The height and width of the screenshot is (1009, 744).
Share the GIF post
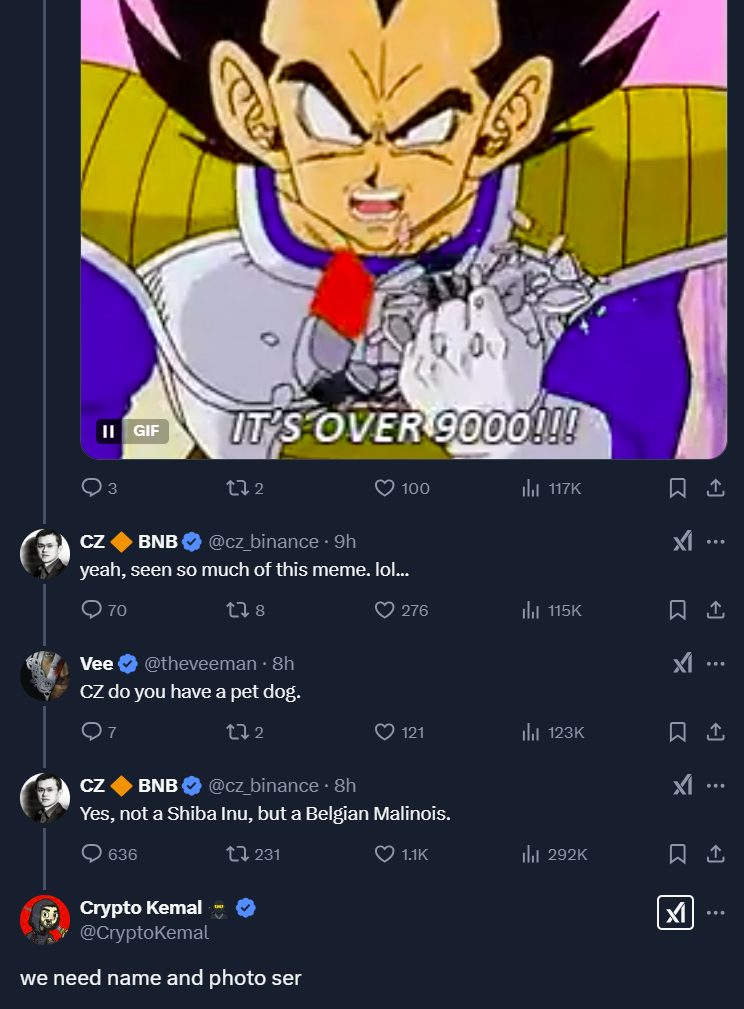tap(715, 488)
